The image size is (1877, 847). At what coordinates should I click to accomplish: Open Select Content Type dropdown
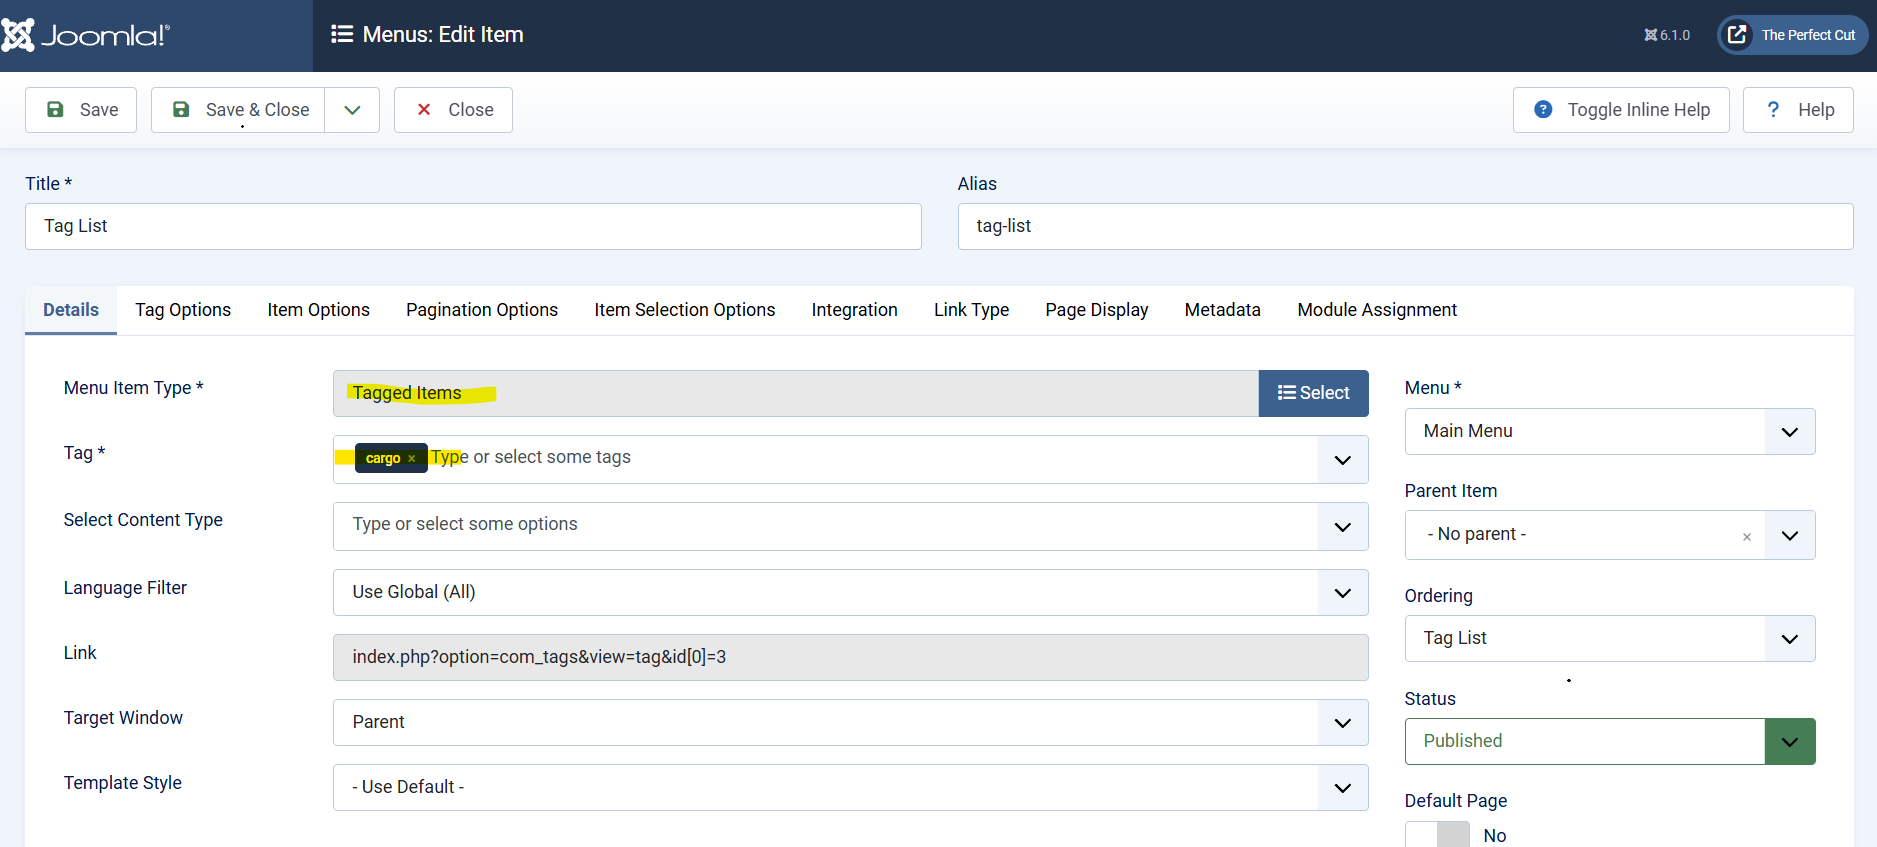(x=851, y=526)
